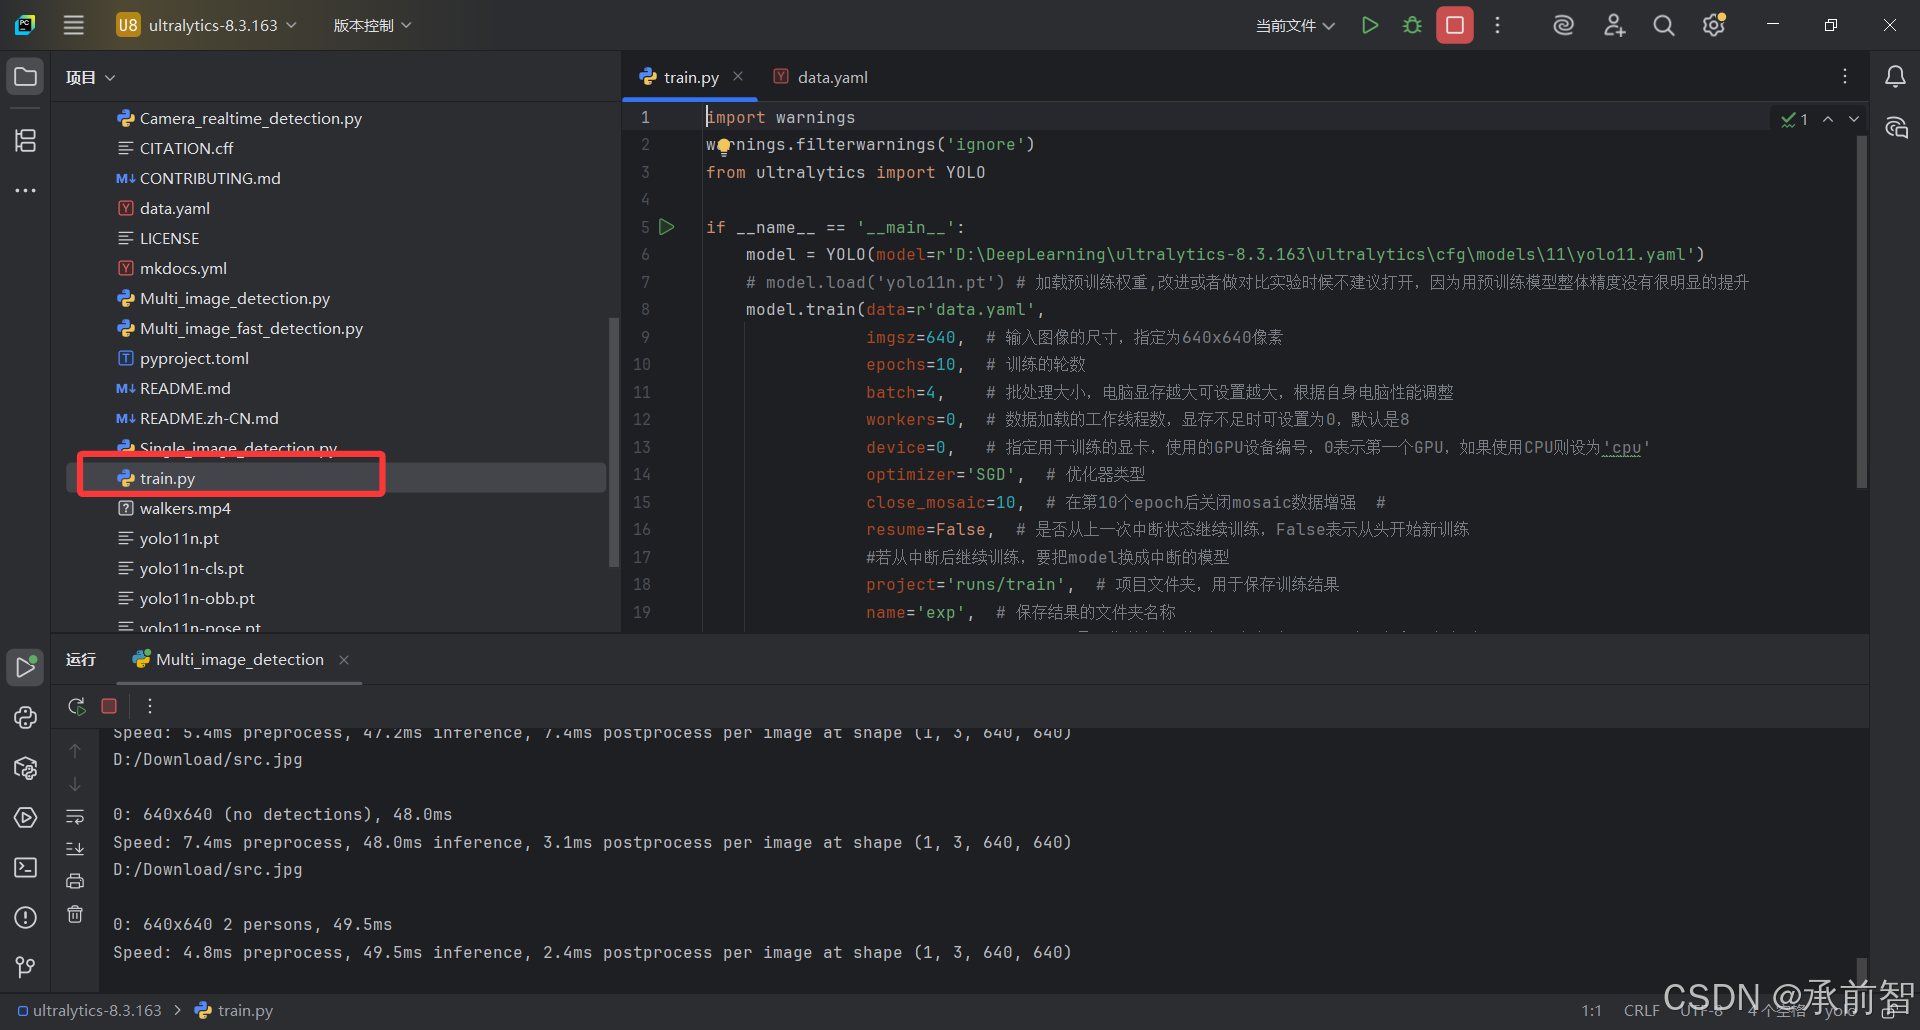Open the 版本控制 dropdown
Image resolution: width=1920 pixels, height=1030 pixels.
coord(372,25)
